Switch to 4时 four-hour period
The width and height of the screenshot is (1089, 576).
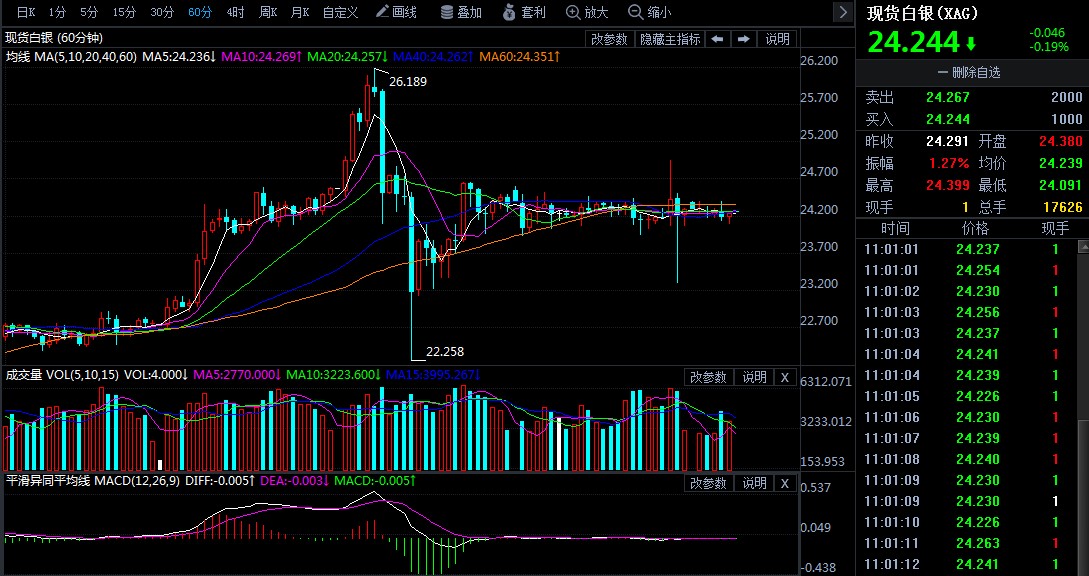235,12
